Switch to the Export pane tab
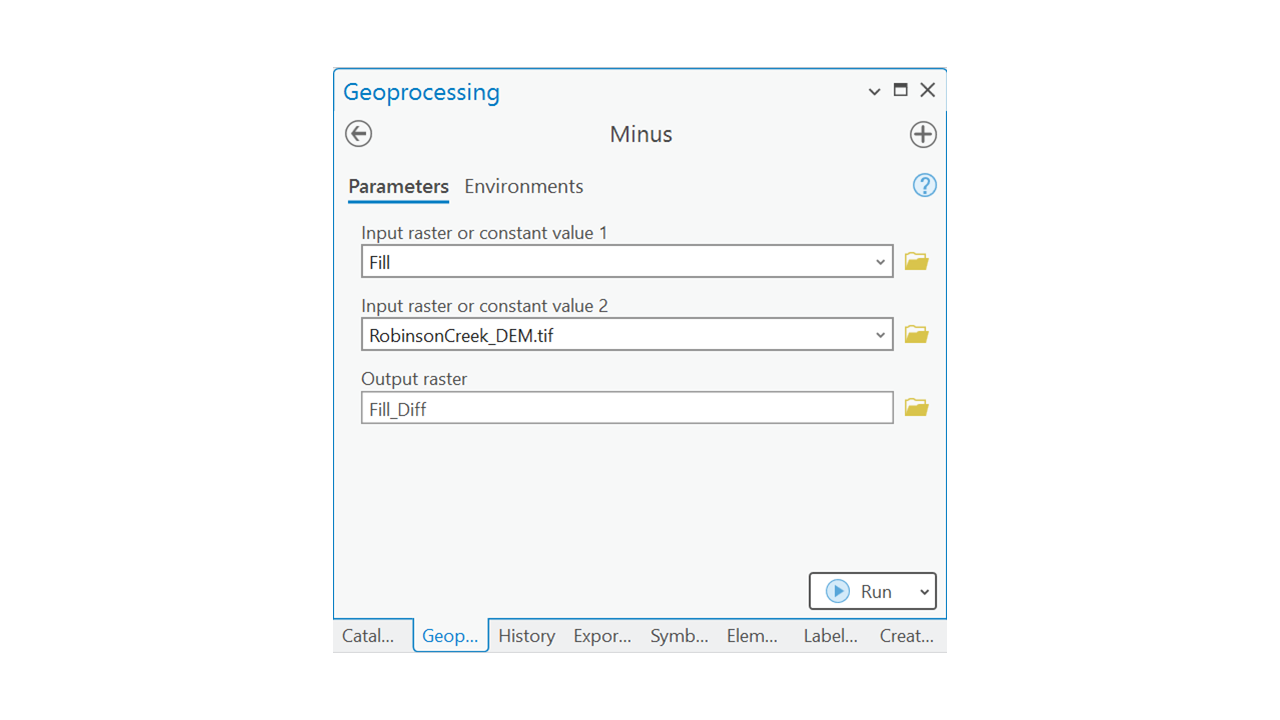The width and height of the screenshot is (1280, 720). (x=602, y=636)
